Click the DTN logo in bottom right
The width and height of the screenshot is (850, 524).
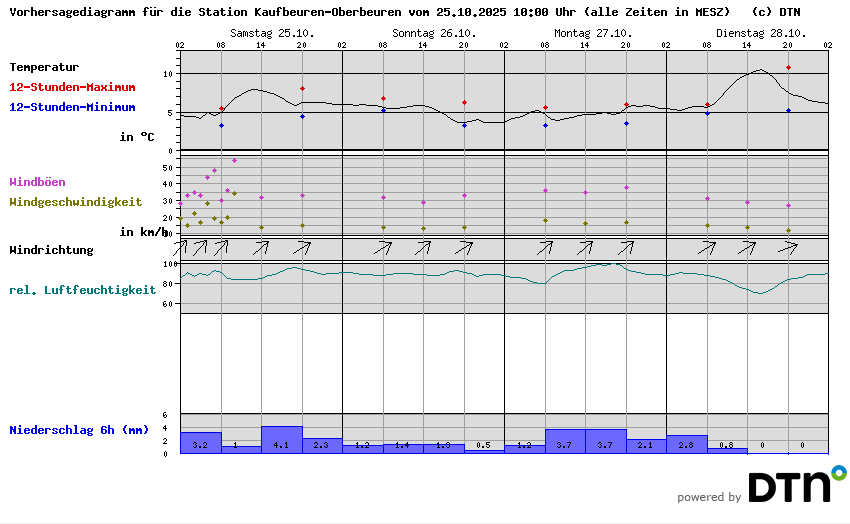click(790, 486)
